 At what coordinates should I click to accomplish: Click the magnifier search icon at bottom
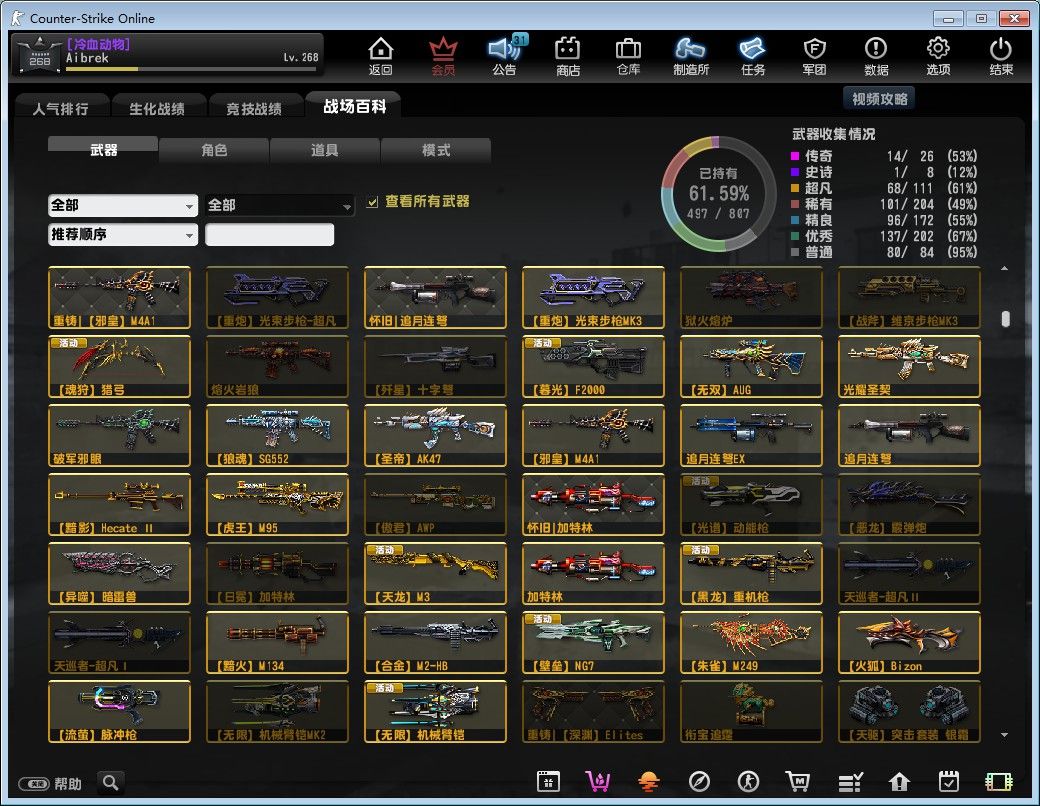tap(110, 782)
